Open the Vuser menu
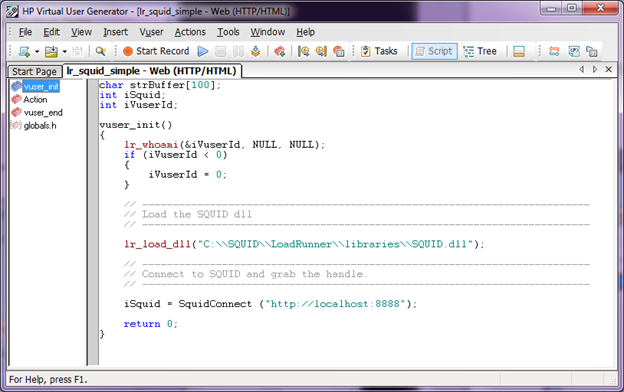 click(x=151, y=32)
